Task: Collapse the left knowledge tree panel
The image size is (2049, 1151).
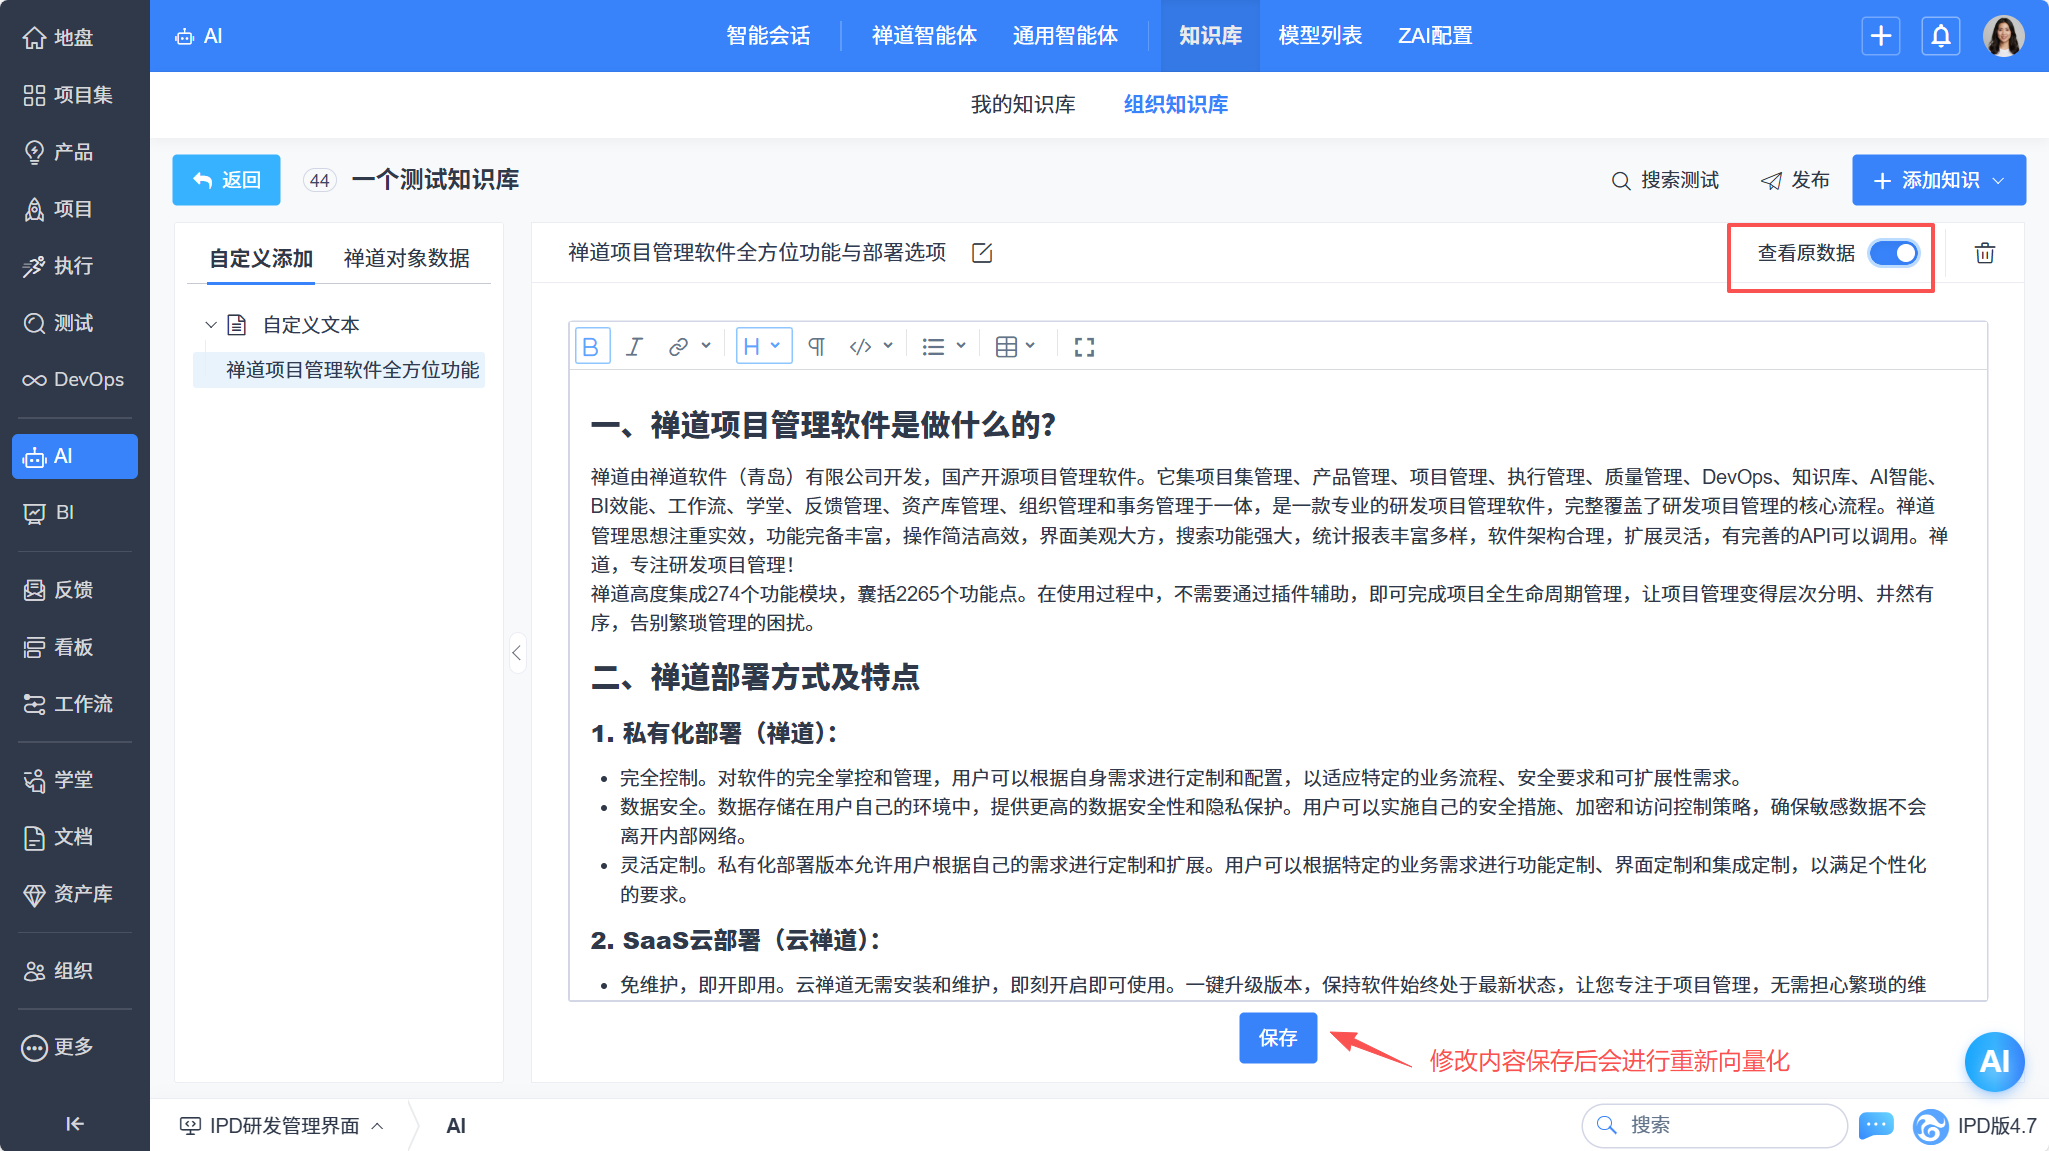Action: 516,653
